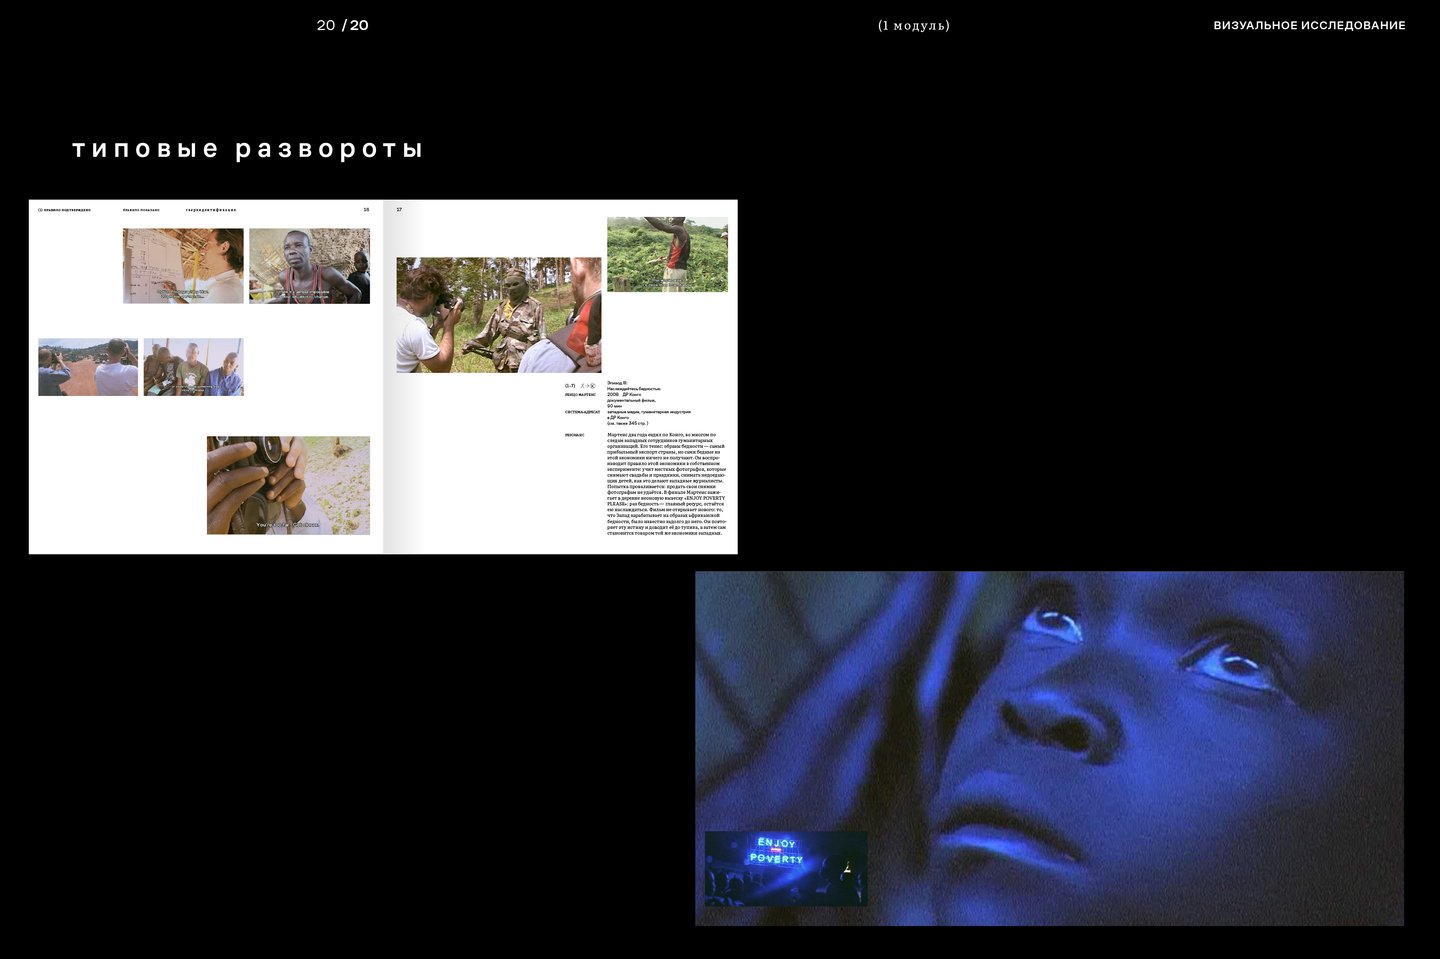
Task: Click page number 17 in the spread
Action: pyautogui.click(x=399, y=210)
